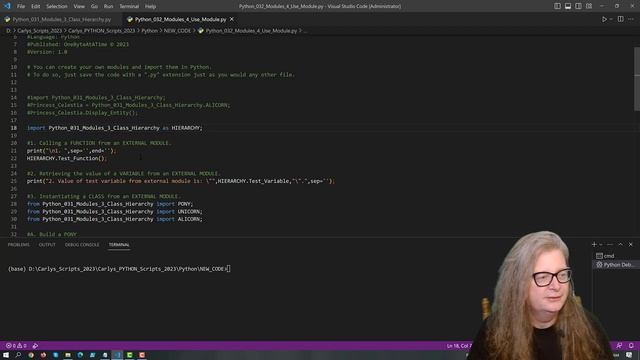This screenshot has width=640, height=360.
Task: Open the new terminal launch profile dropdown
Action: (600, 244)
